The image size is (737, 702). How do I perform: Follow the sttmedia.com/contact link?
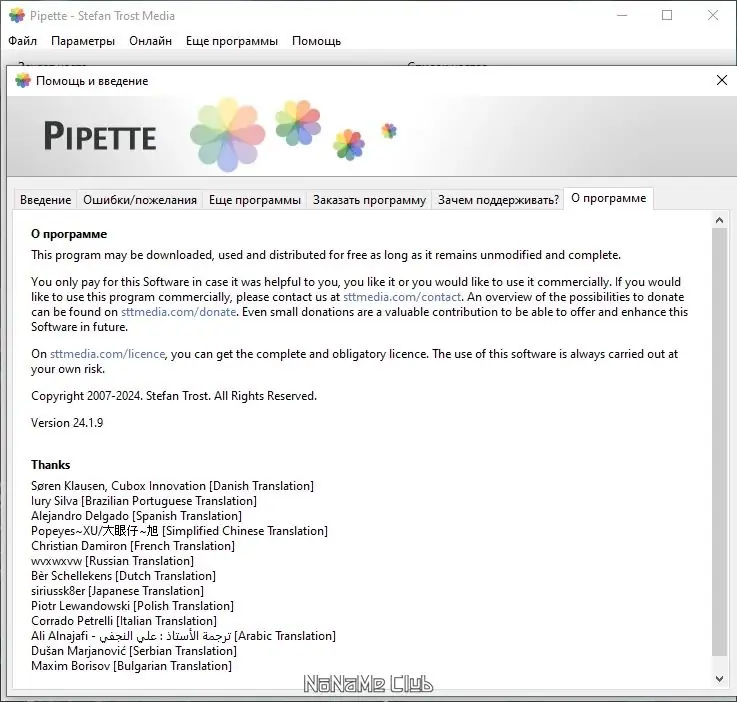402,297
